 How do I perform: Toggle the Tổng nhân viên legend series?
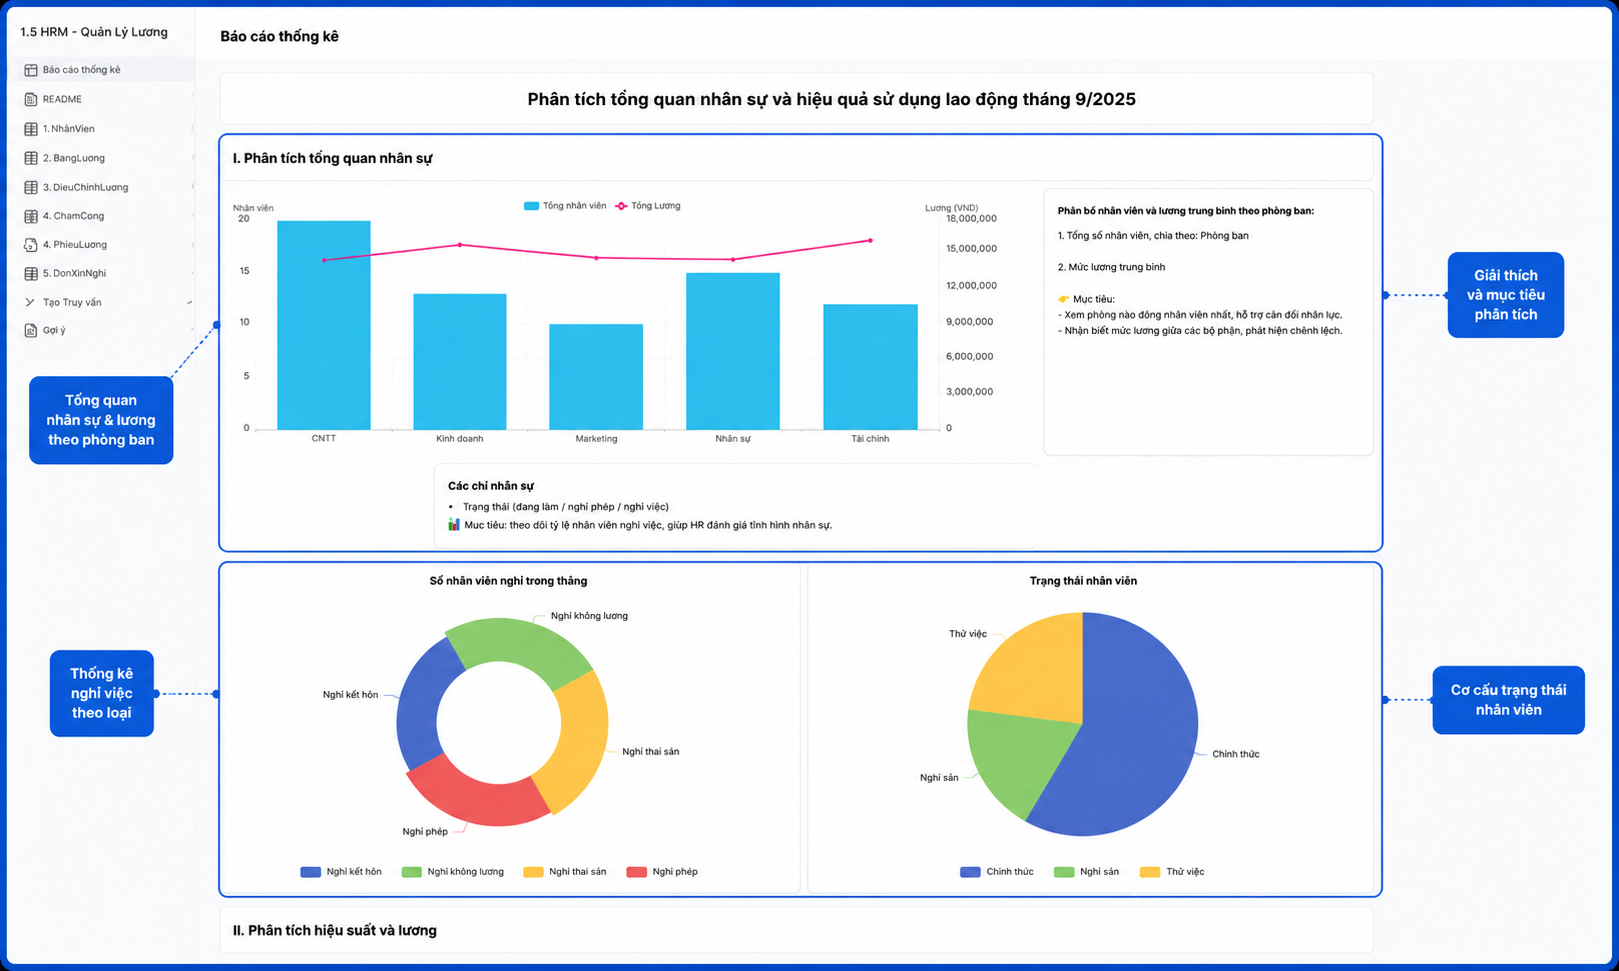[565, 206]
